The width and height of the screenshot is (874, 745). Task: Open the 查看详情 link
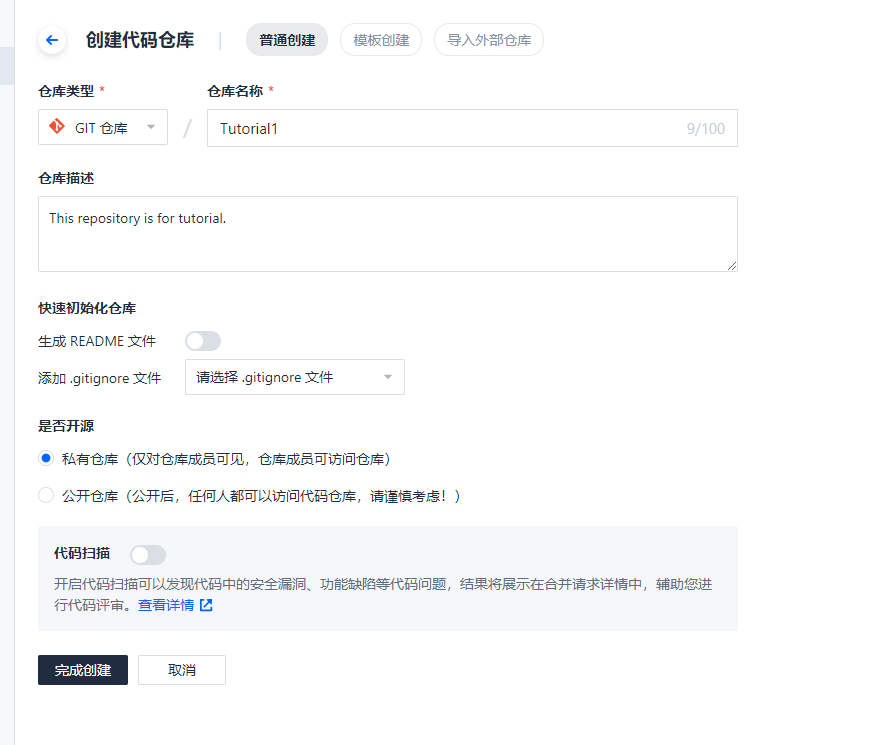(166, 605)
